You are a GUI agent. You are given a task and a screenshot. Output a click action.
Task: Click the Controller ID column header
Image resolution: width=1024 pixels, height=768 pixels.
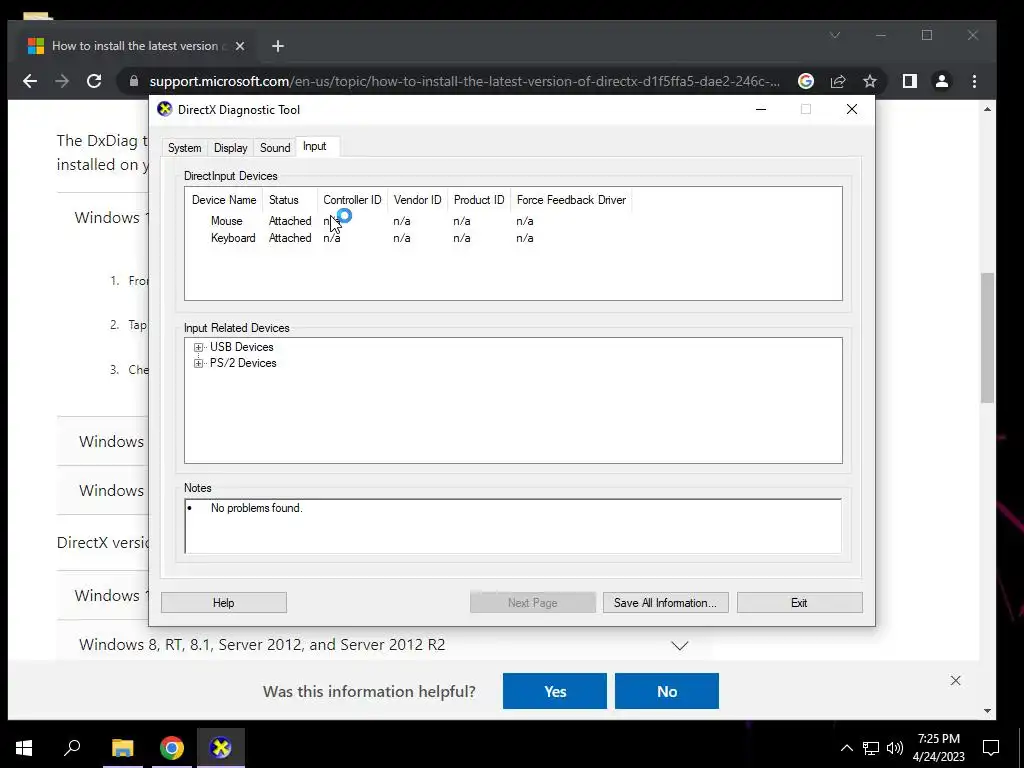pos(352,200)
